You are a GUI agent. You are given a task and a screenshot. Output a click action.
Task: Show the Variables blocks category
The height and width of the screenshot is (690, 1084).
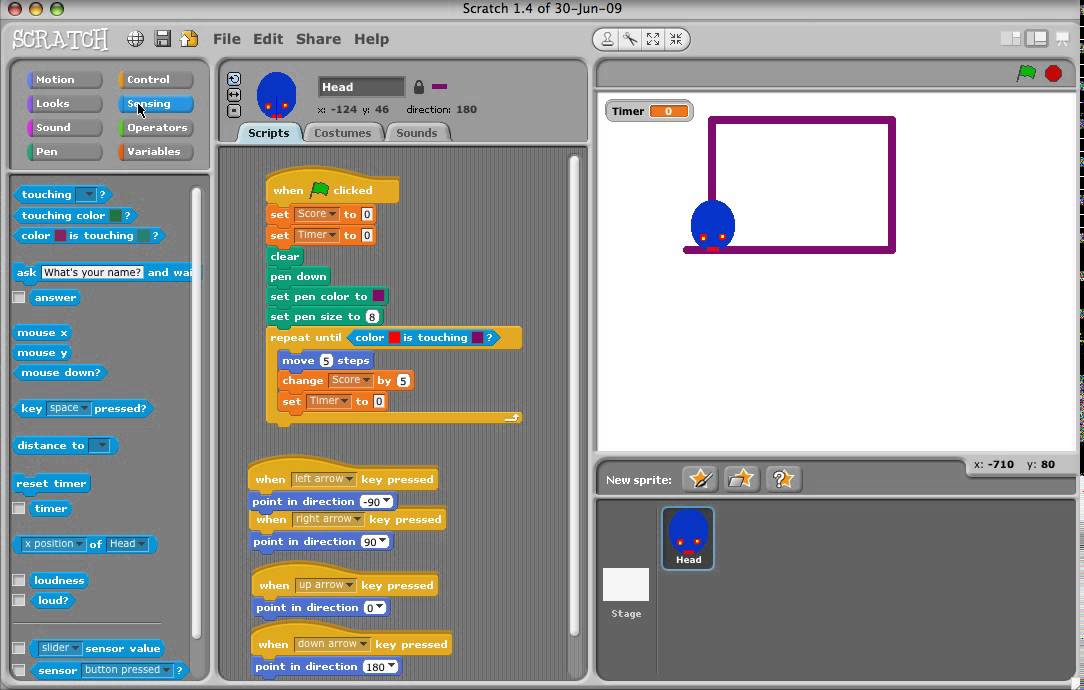pos(156,151)
